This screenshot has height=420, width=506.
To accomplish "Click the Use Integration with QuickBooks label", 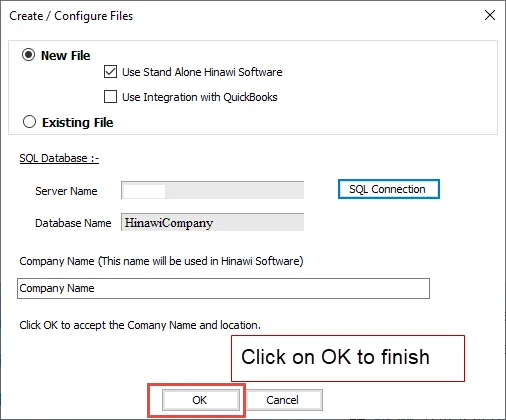I will (x=200, y=97).
